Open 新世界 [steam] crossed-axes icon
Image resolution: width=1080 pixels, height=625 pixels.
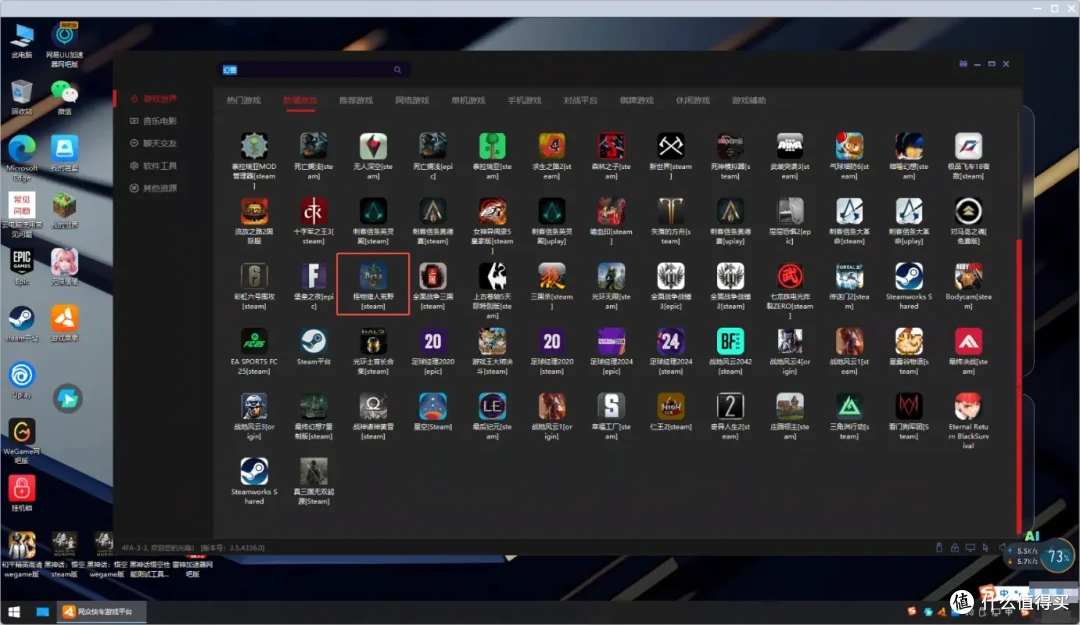click(x=670, y=147)
